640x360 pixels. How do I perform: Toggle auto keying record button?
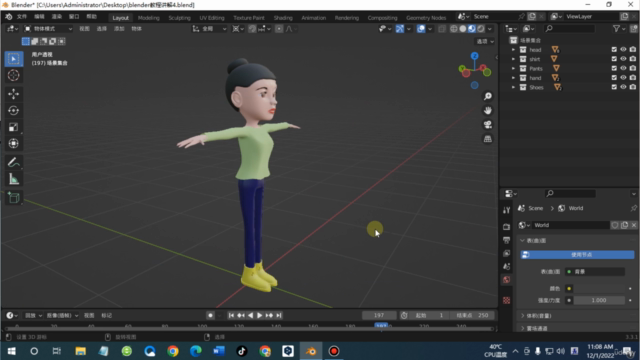point(210,316)
